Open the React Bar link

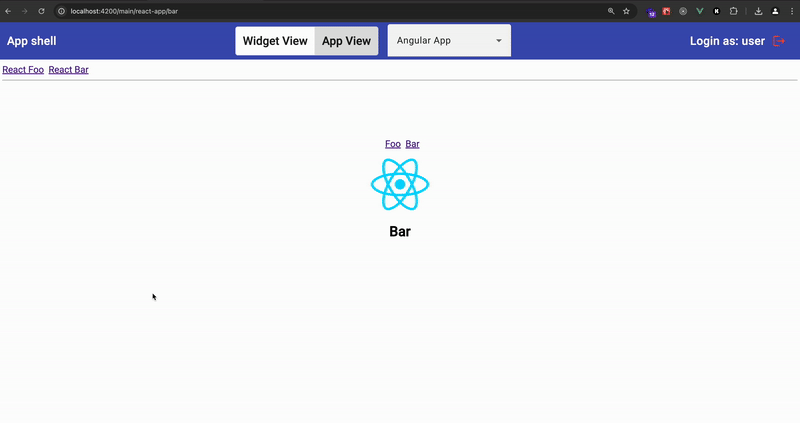tap(68, 70)
